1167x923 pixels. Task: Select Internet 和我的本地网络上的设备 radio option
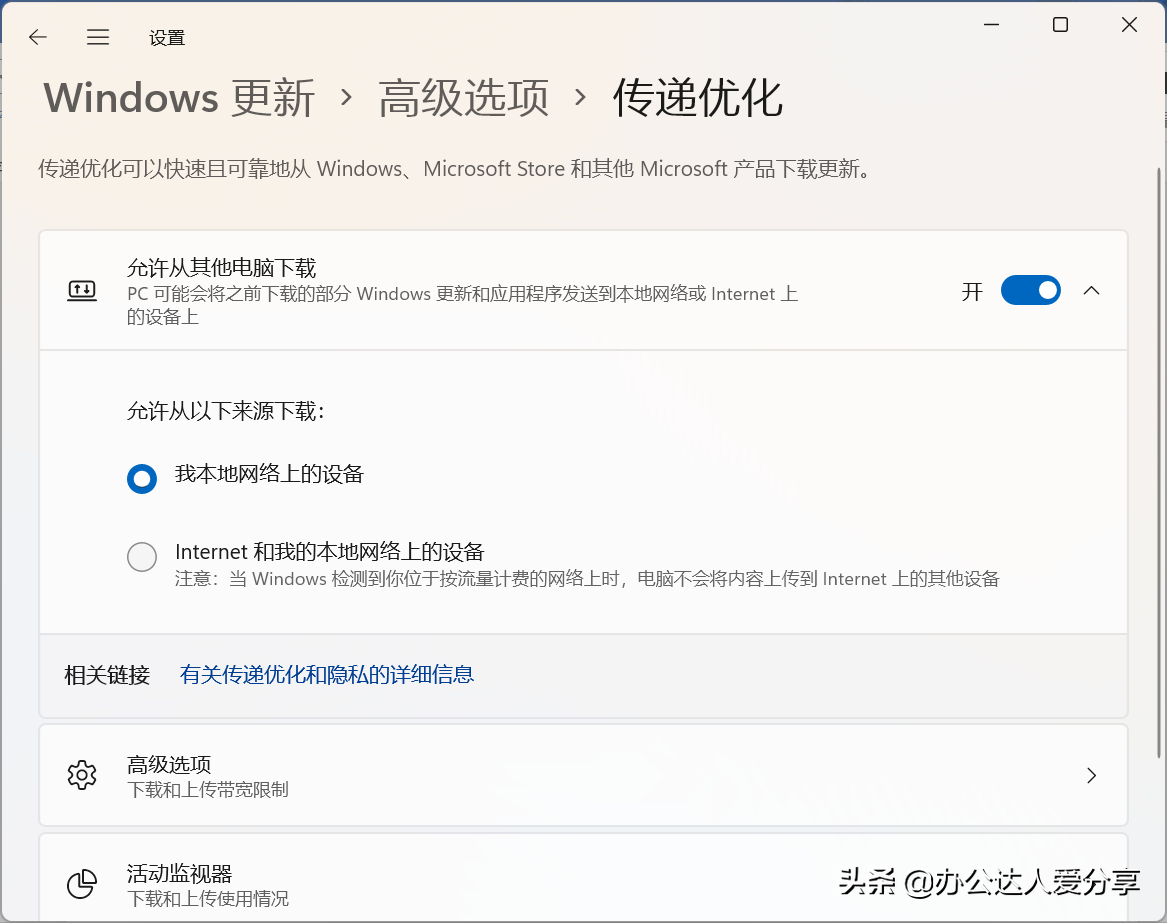[141, 557]
